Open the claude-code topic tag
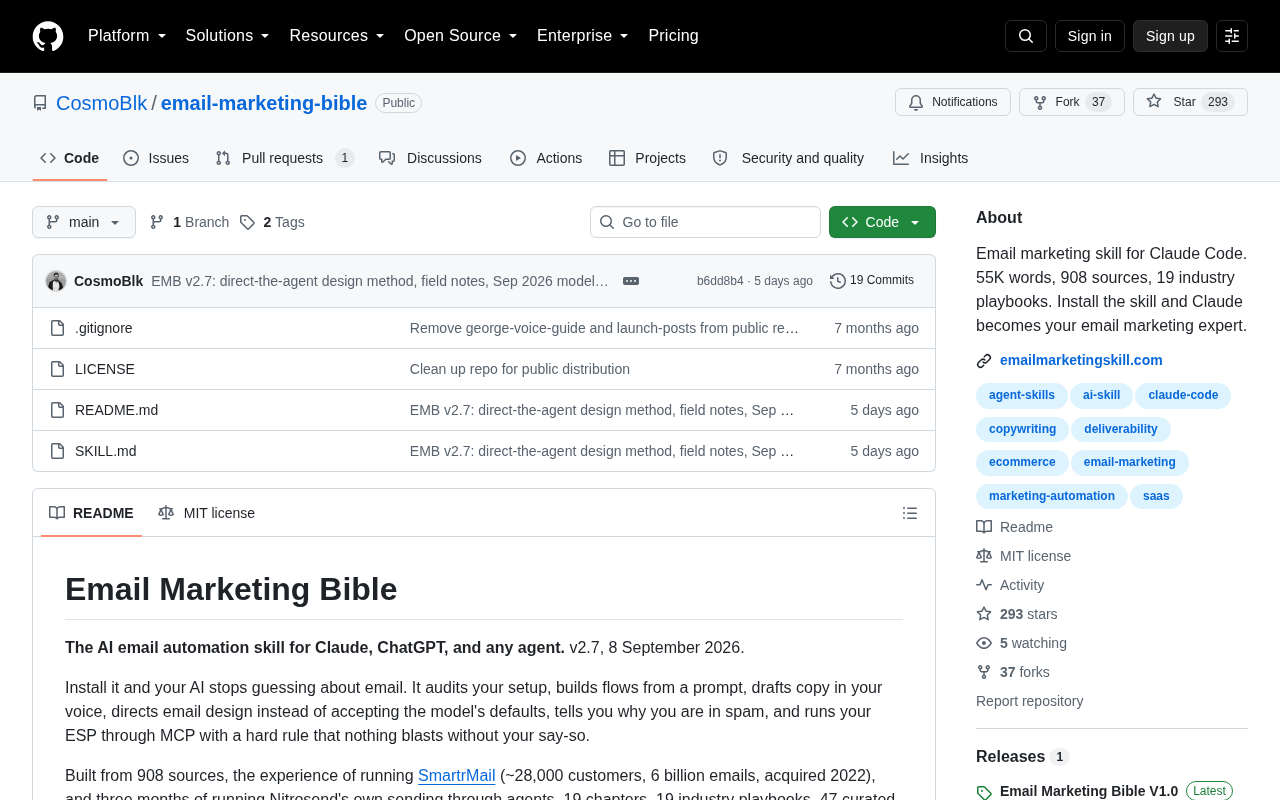This screenshot has height=800, width=1280. coord(1183,396)
